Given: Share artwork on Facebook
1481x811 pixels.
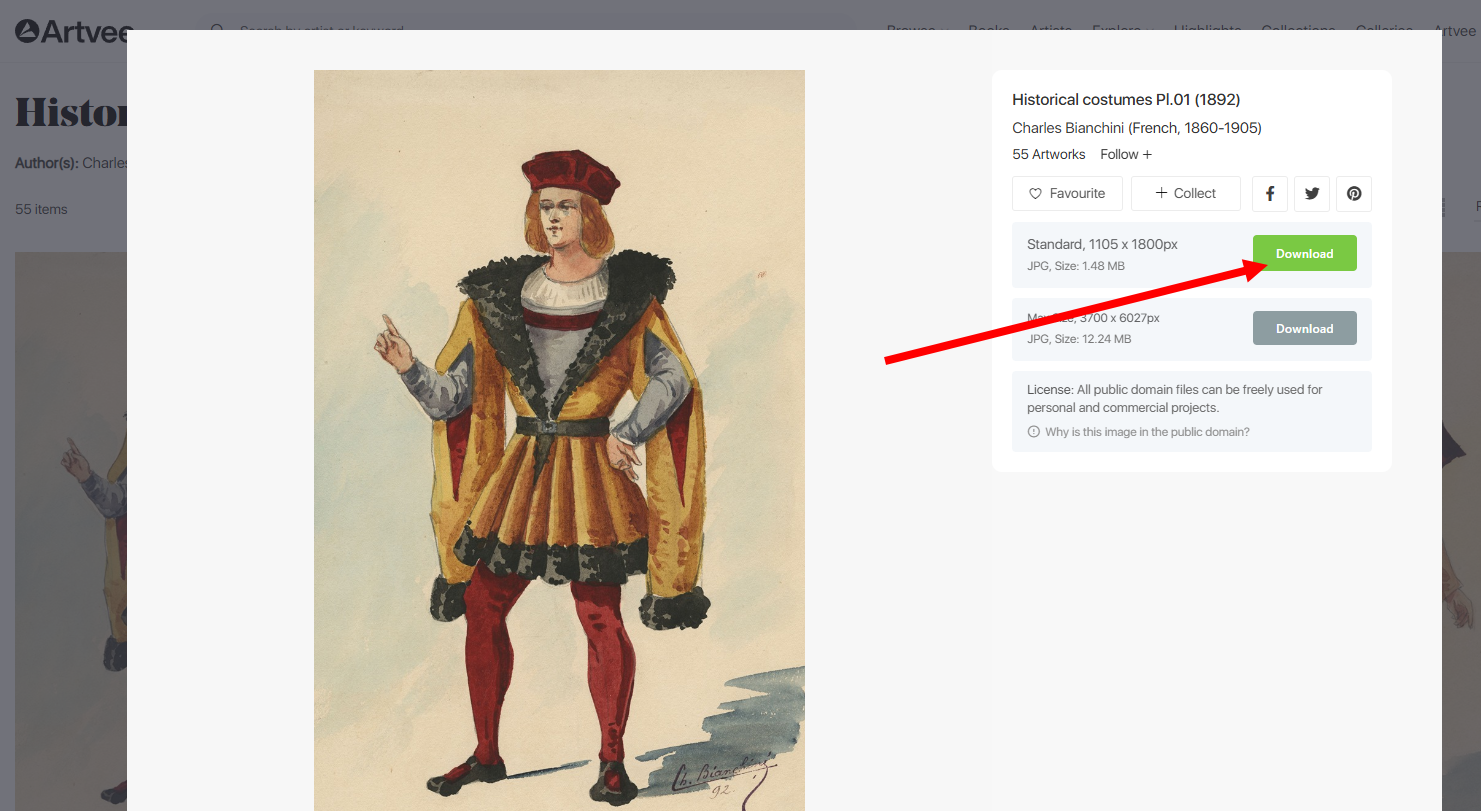Looking at the screenshot, I should (1270, 194).
